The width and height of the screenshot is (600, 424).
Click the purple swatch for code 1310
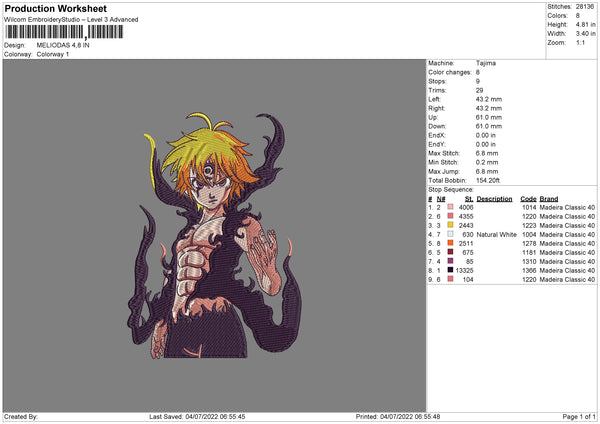click(450, 261)
